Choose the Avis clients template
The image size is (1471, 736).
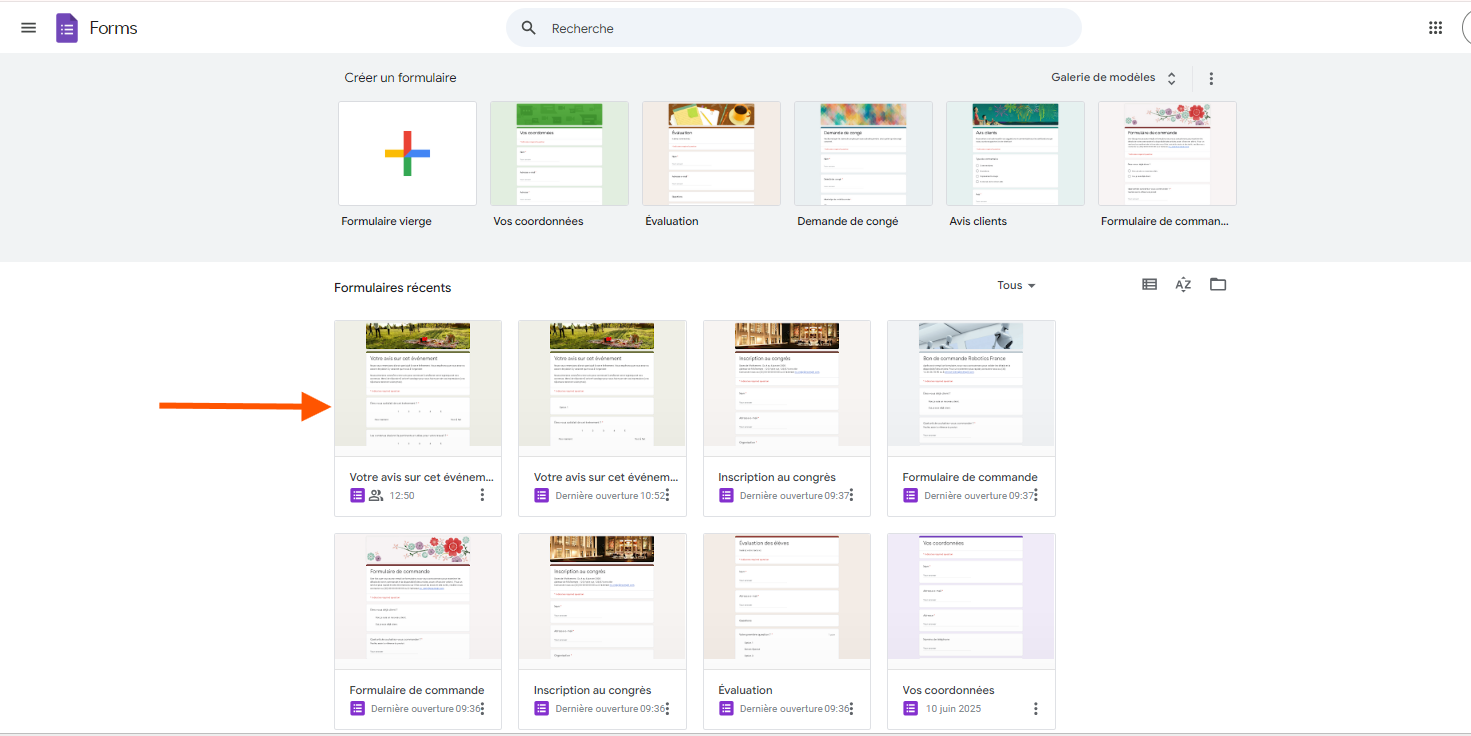pyautogui.click(x=1014, y=154)
